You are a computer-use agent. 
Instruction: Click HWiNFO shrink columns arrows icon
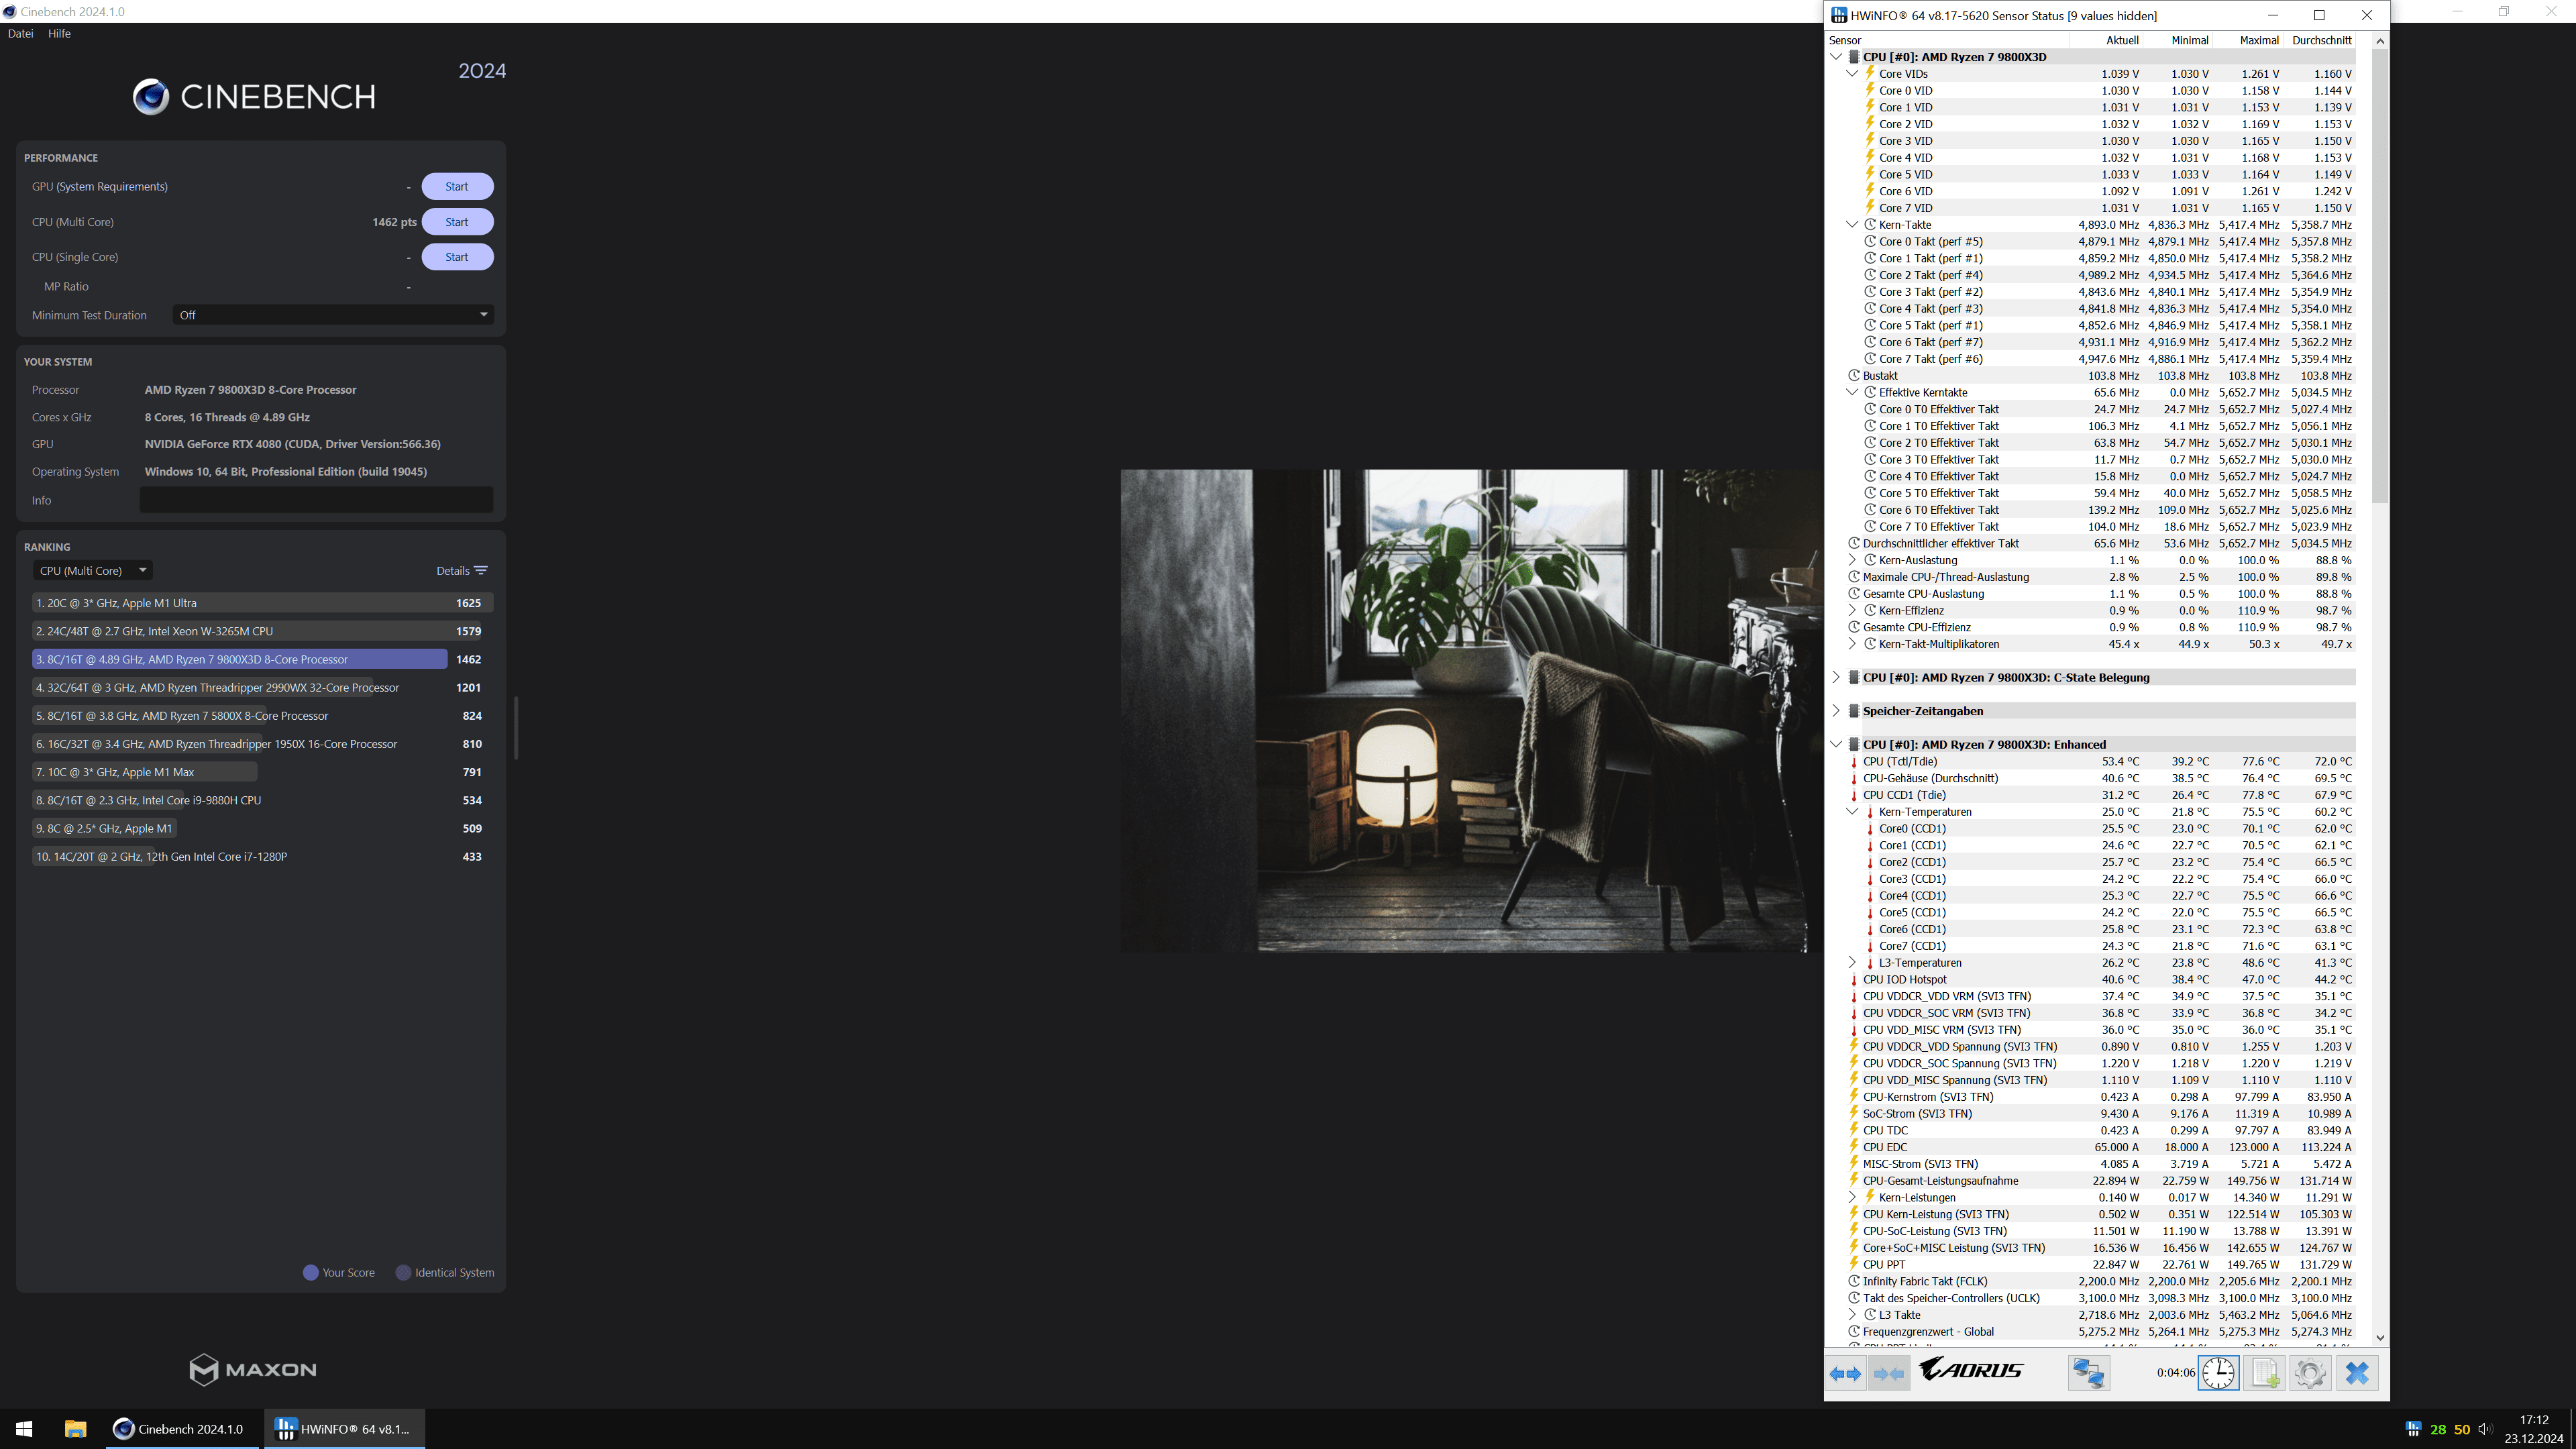[1888, 1373]
